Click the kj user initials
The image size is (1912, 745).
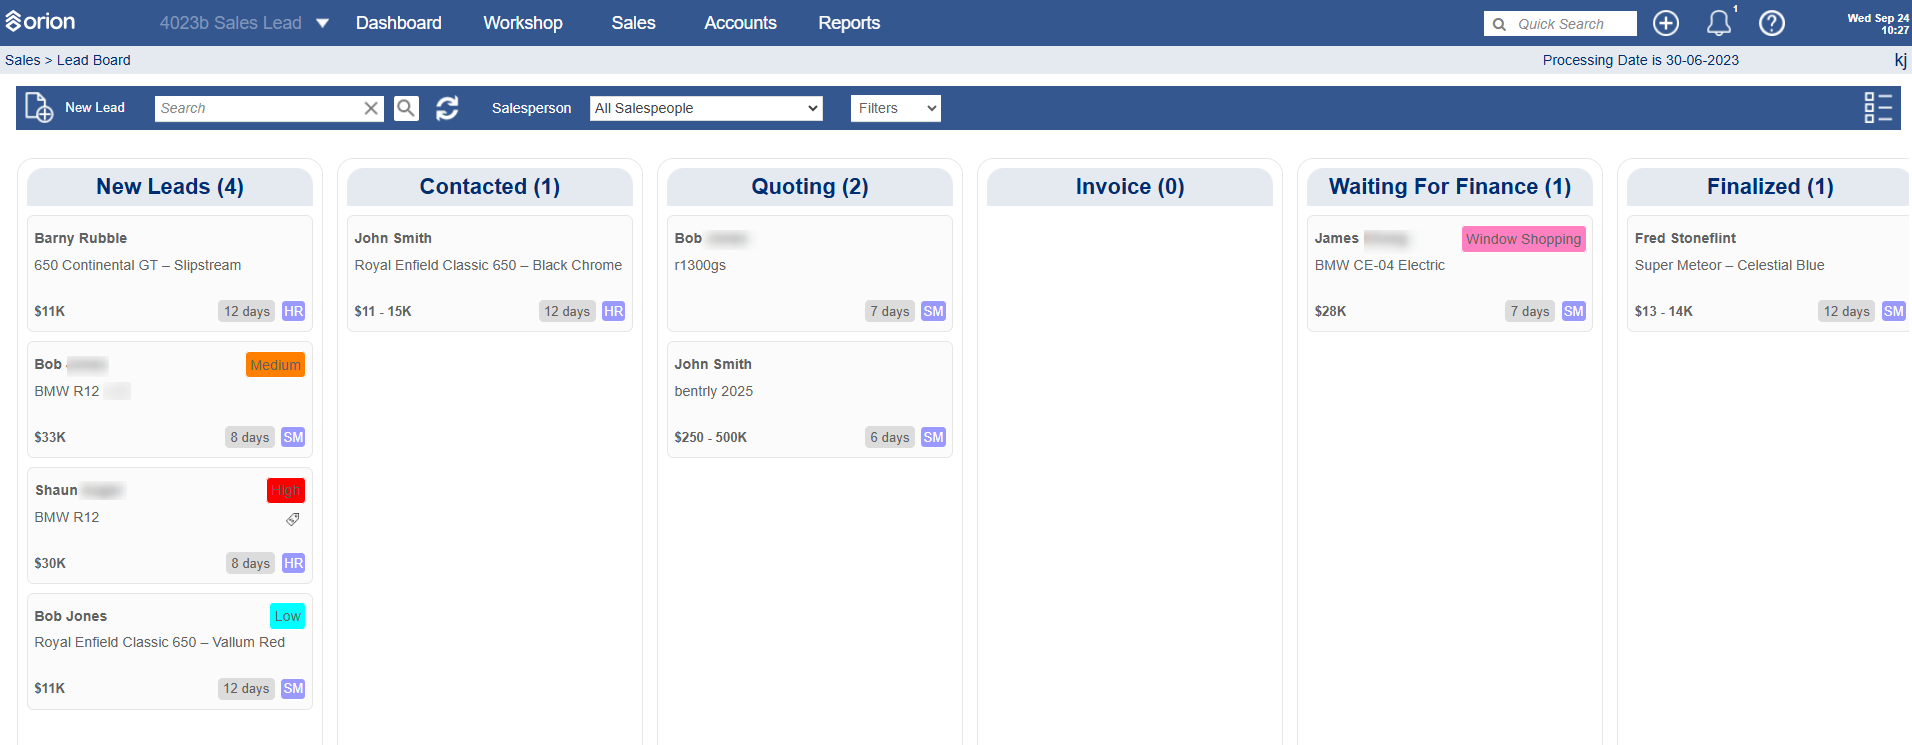coord(1901,60)
